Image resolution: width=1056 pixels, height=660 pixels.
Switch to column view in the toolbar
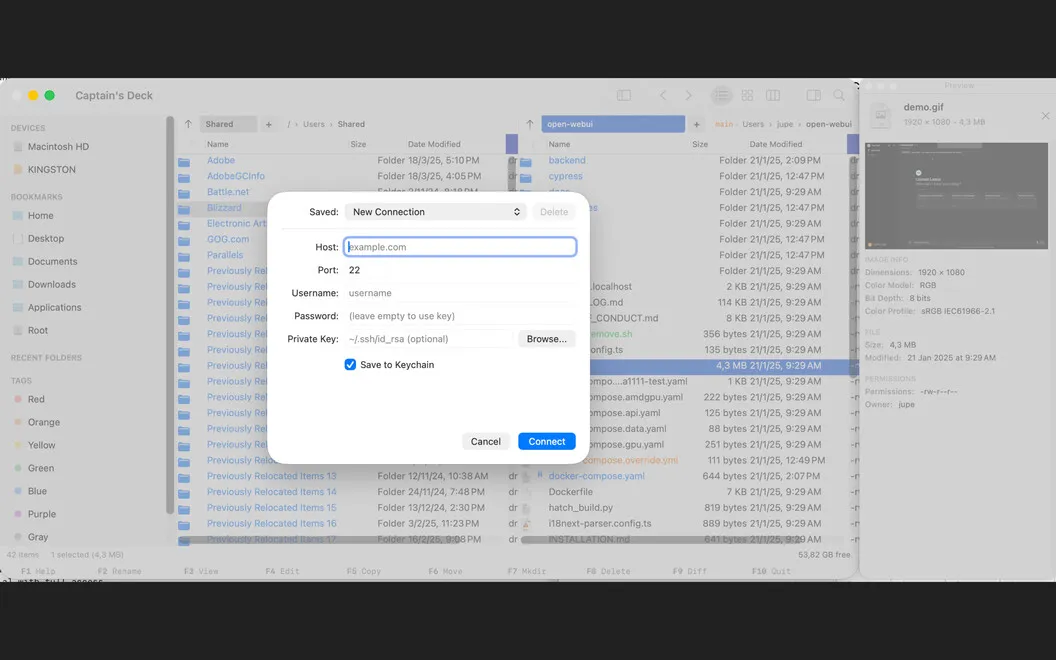pyautogui.click(x=772, y=96)
